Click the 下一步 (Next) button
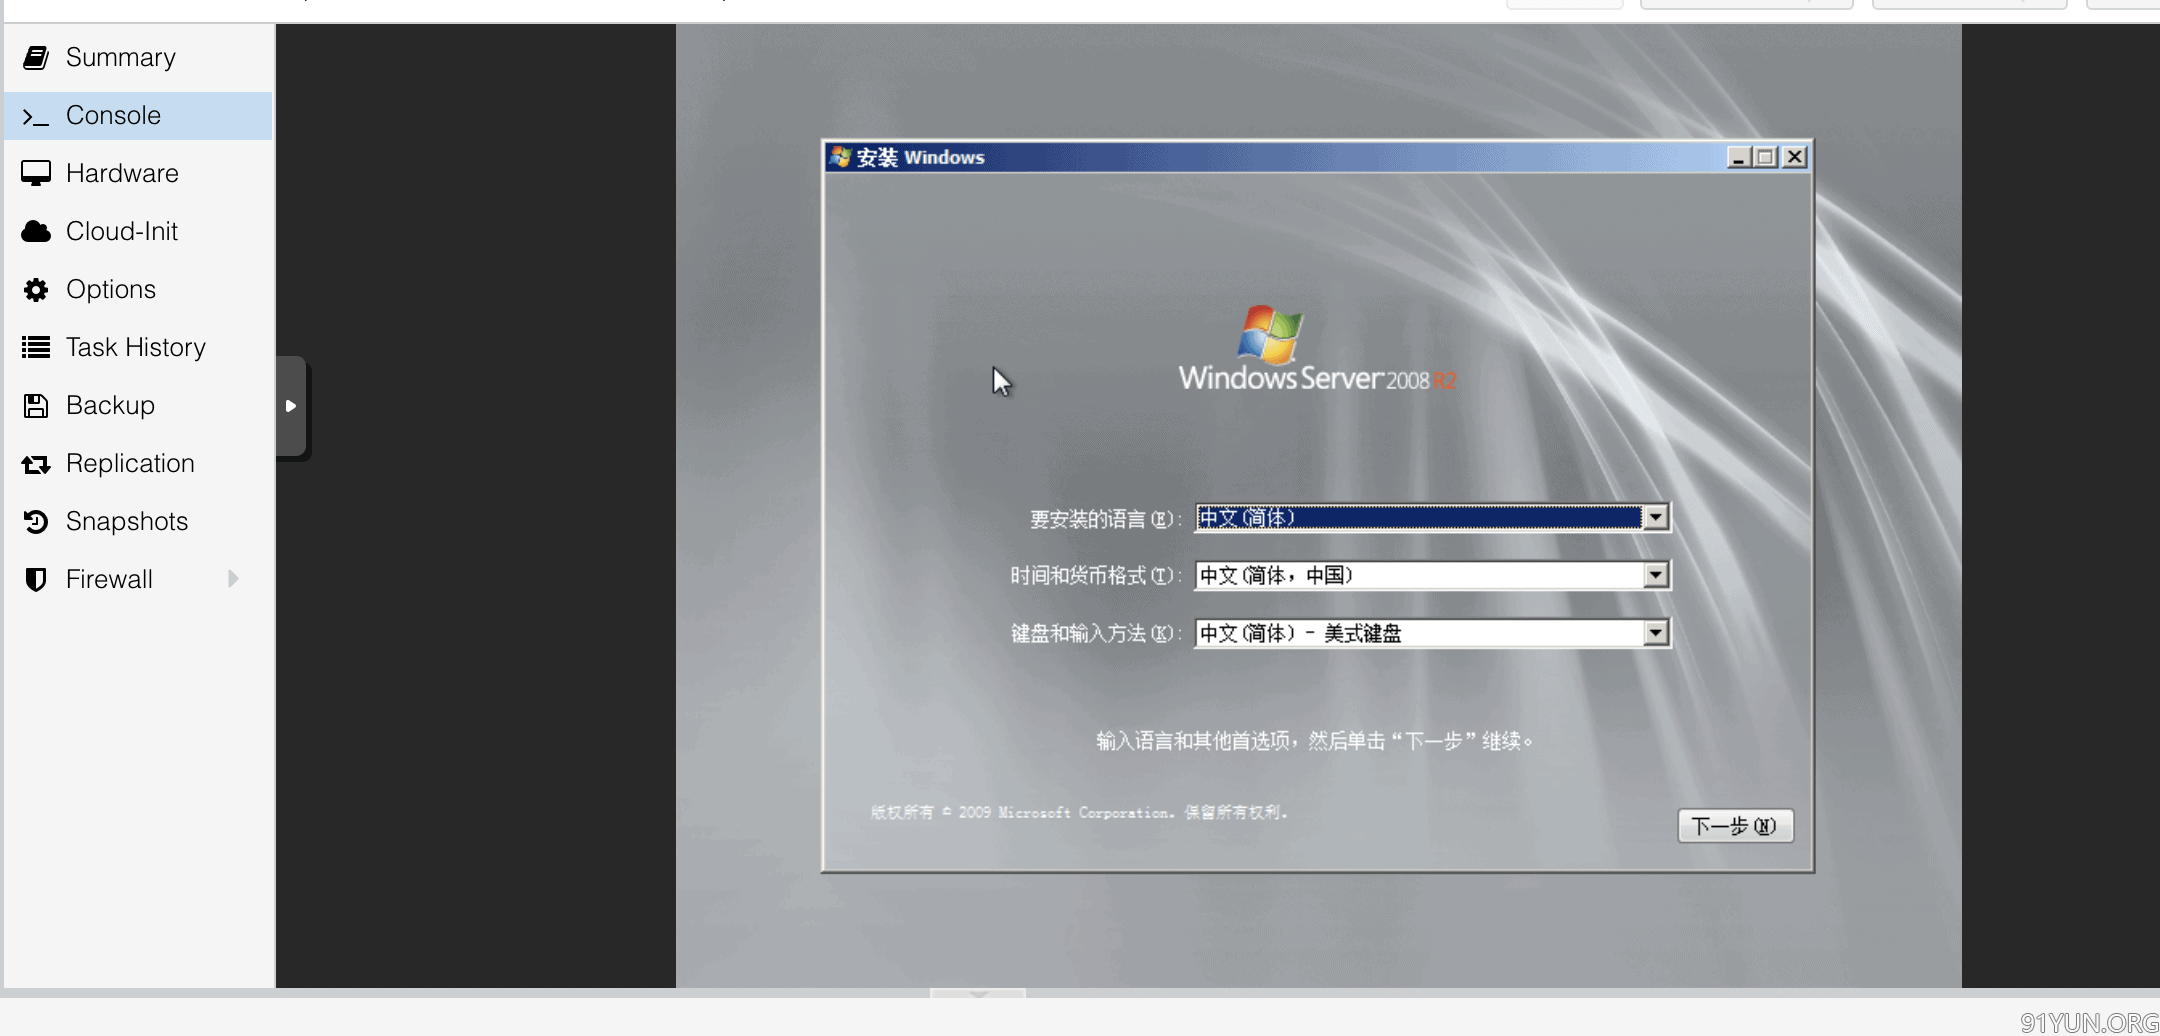Viewport: 2160px width, 1036px height. click(x=1735, y=826)
